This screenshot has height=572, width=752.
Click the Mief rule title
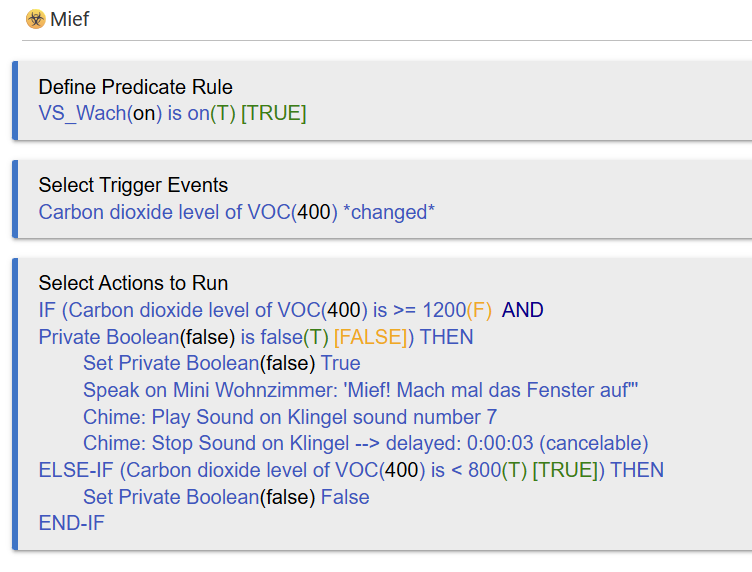[x=69, y=19]
